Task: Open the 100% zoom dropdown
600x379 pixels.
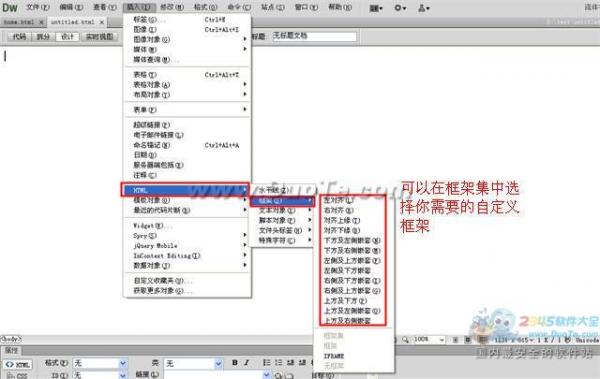Action: (442, 340)
